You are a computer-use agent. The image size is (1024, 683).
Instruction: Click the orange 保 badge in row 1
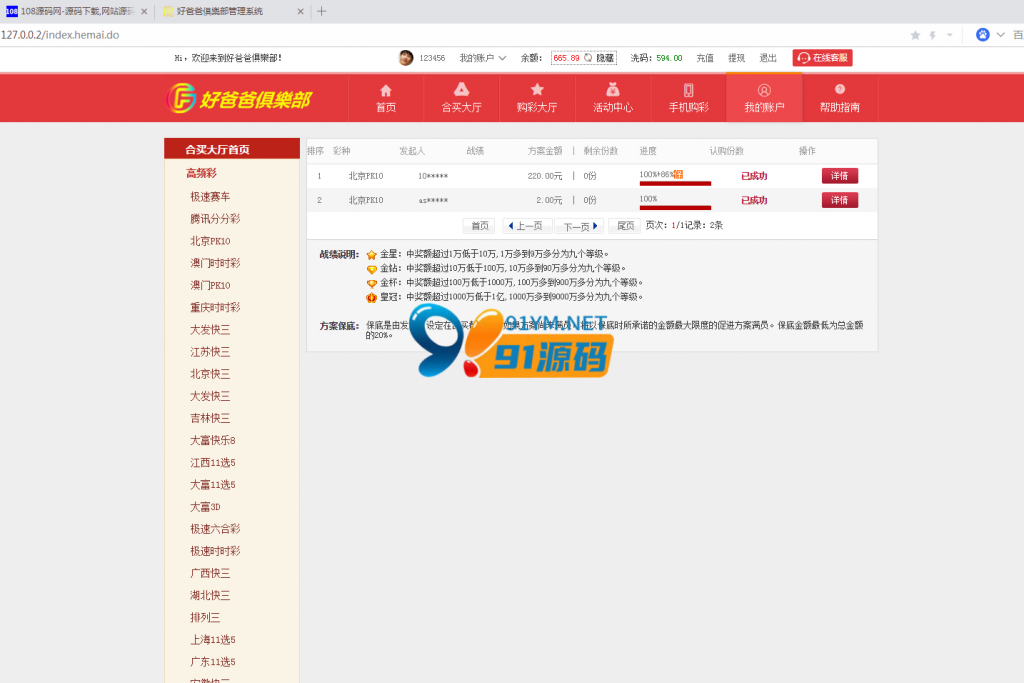[679, 174]
